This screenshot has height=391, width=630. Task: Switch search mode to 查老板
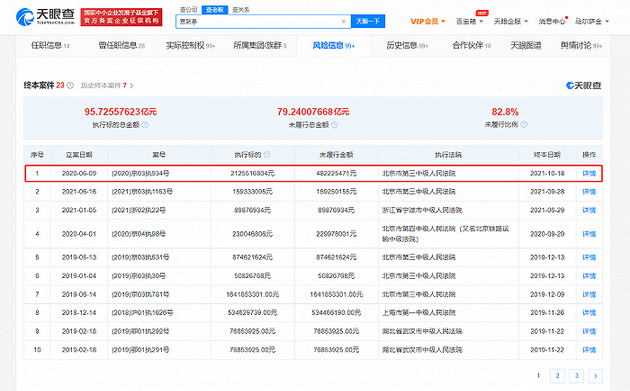pos(215,10)
